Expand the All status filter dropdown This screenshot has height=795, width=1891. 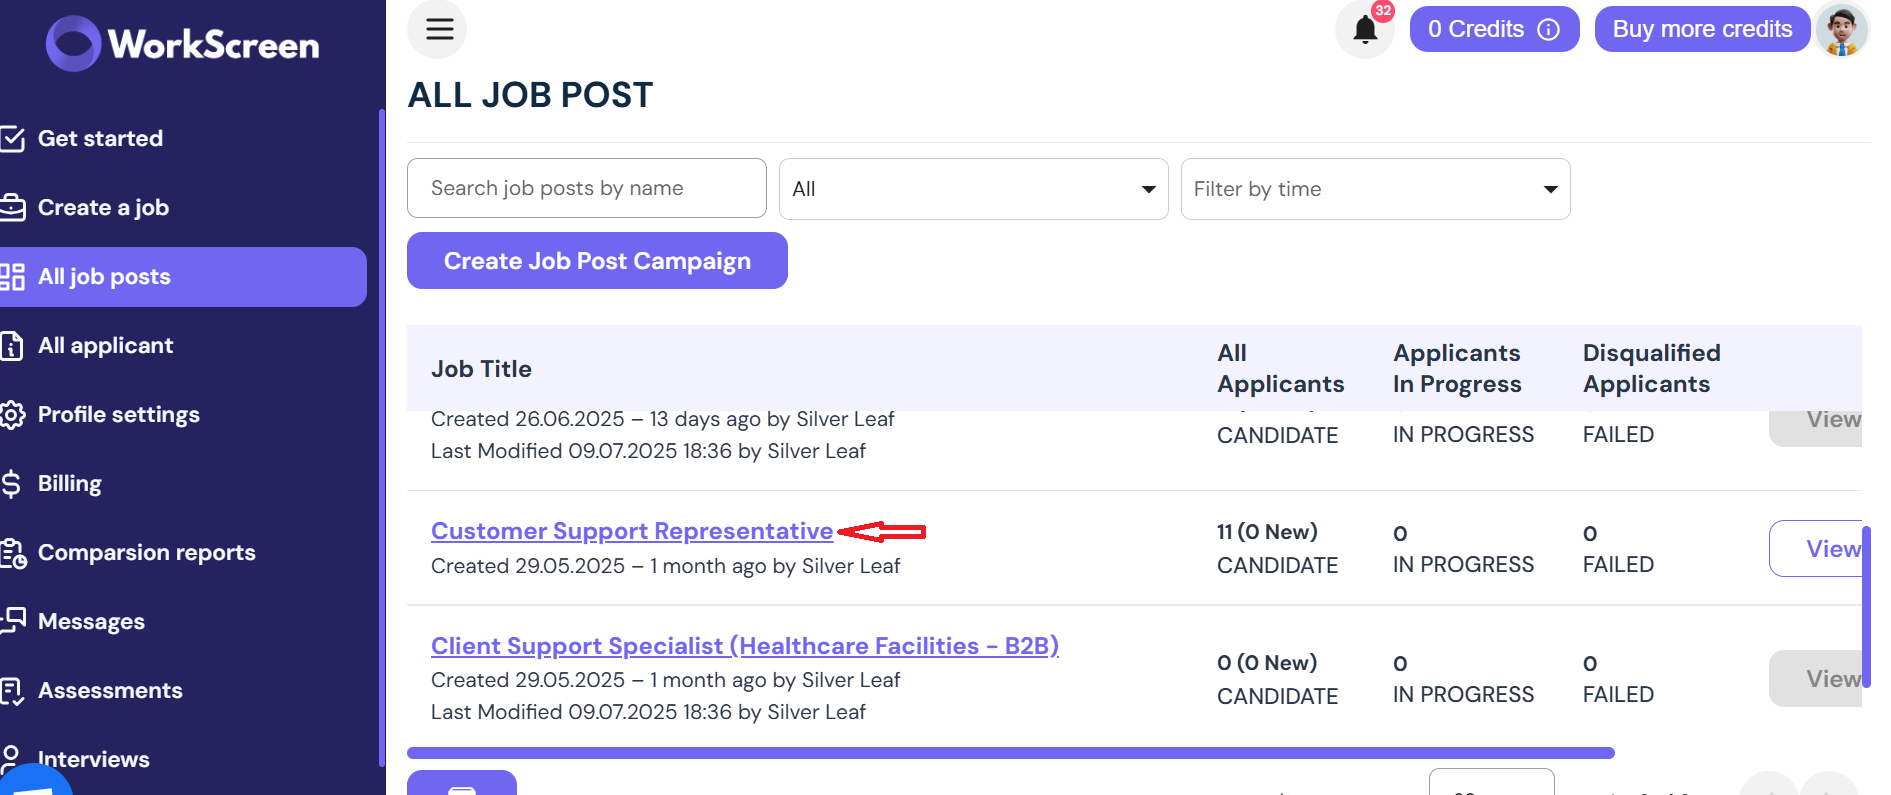(973, 189)
